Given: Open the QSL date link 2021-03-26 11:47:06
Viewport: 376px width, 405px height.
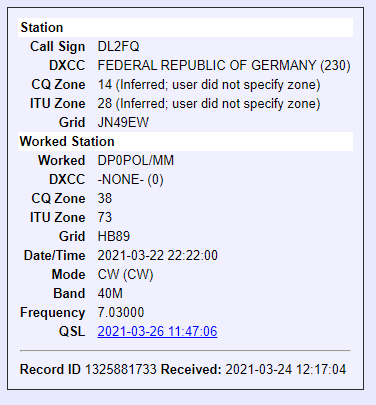Looking at the screenshot, I should [x=157, y=331].
